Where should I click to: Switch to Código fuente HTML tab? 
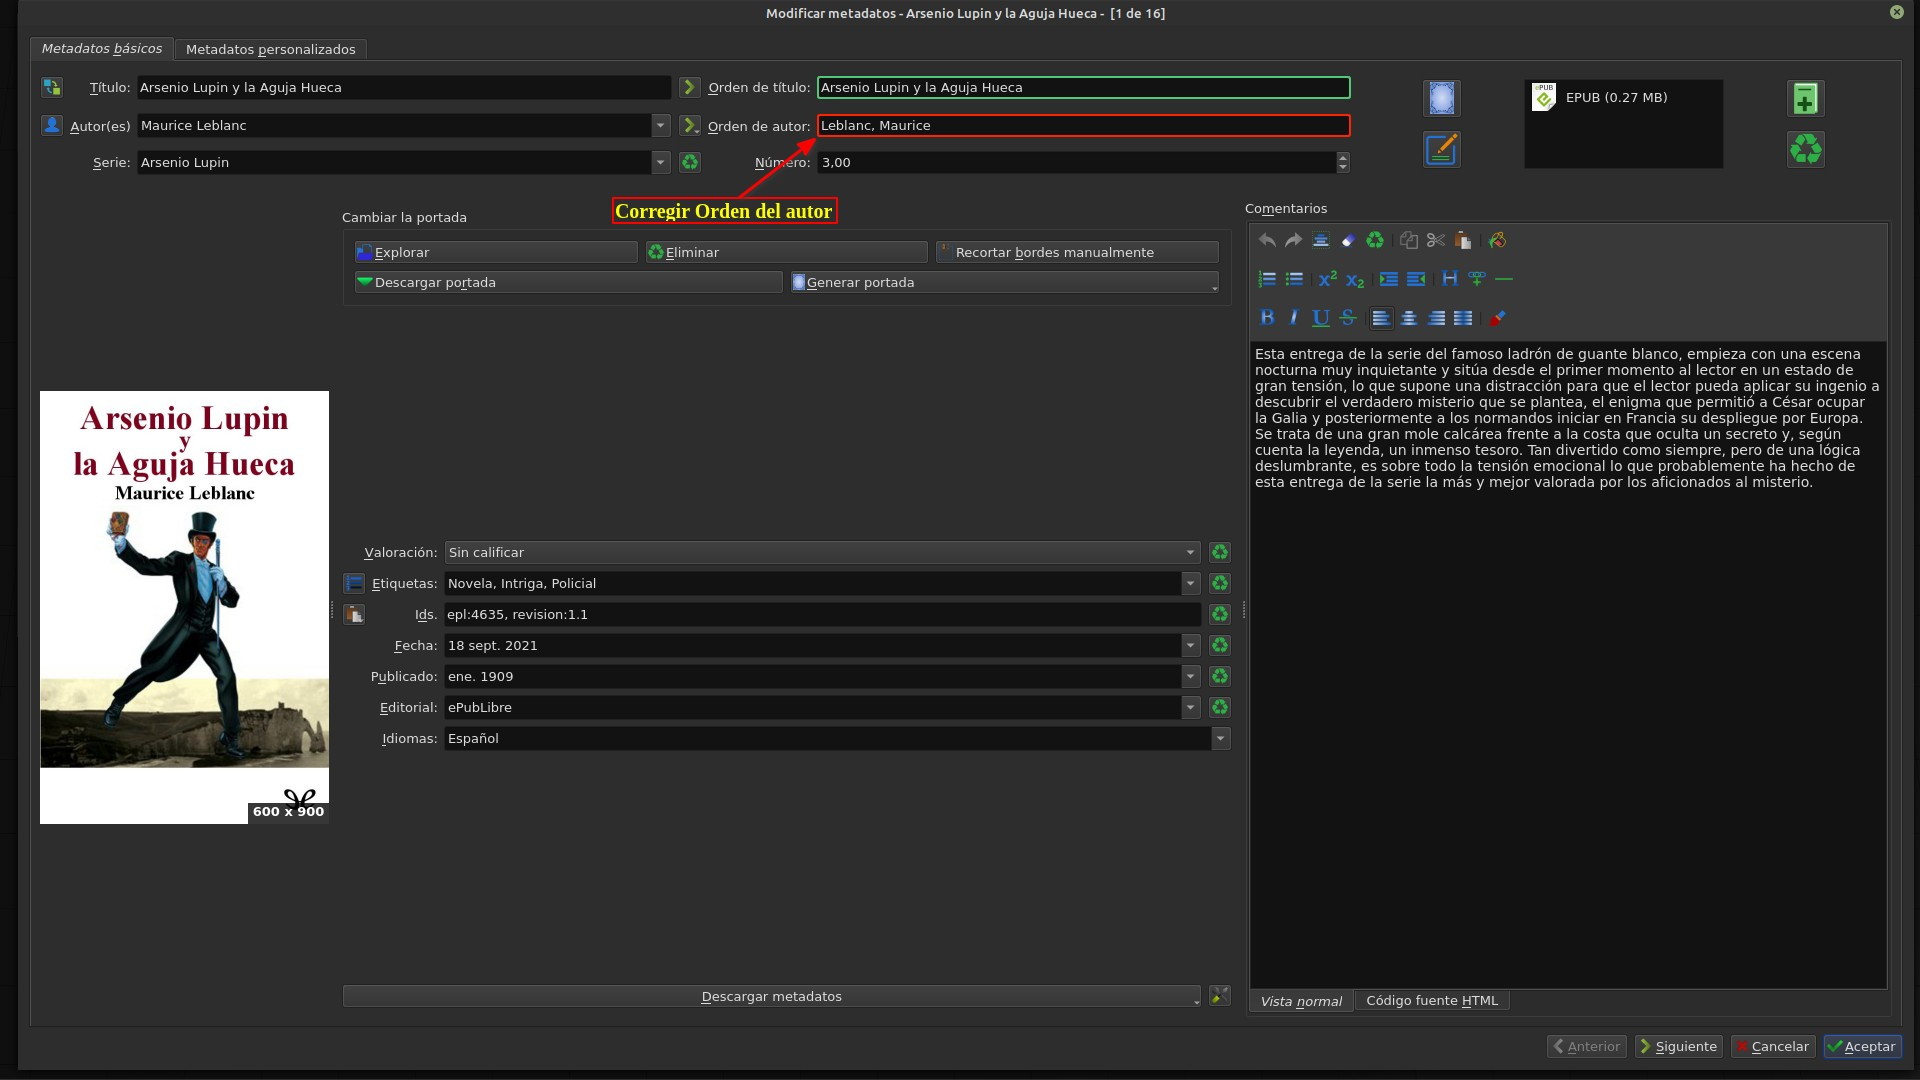tap(1431, 1000)
